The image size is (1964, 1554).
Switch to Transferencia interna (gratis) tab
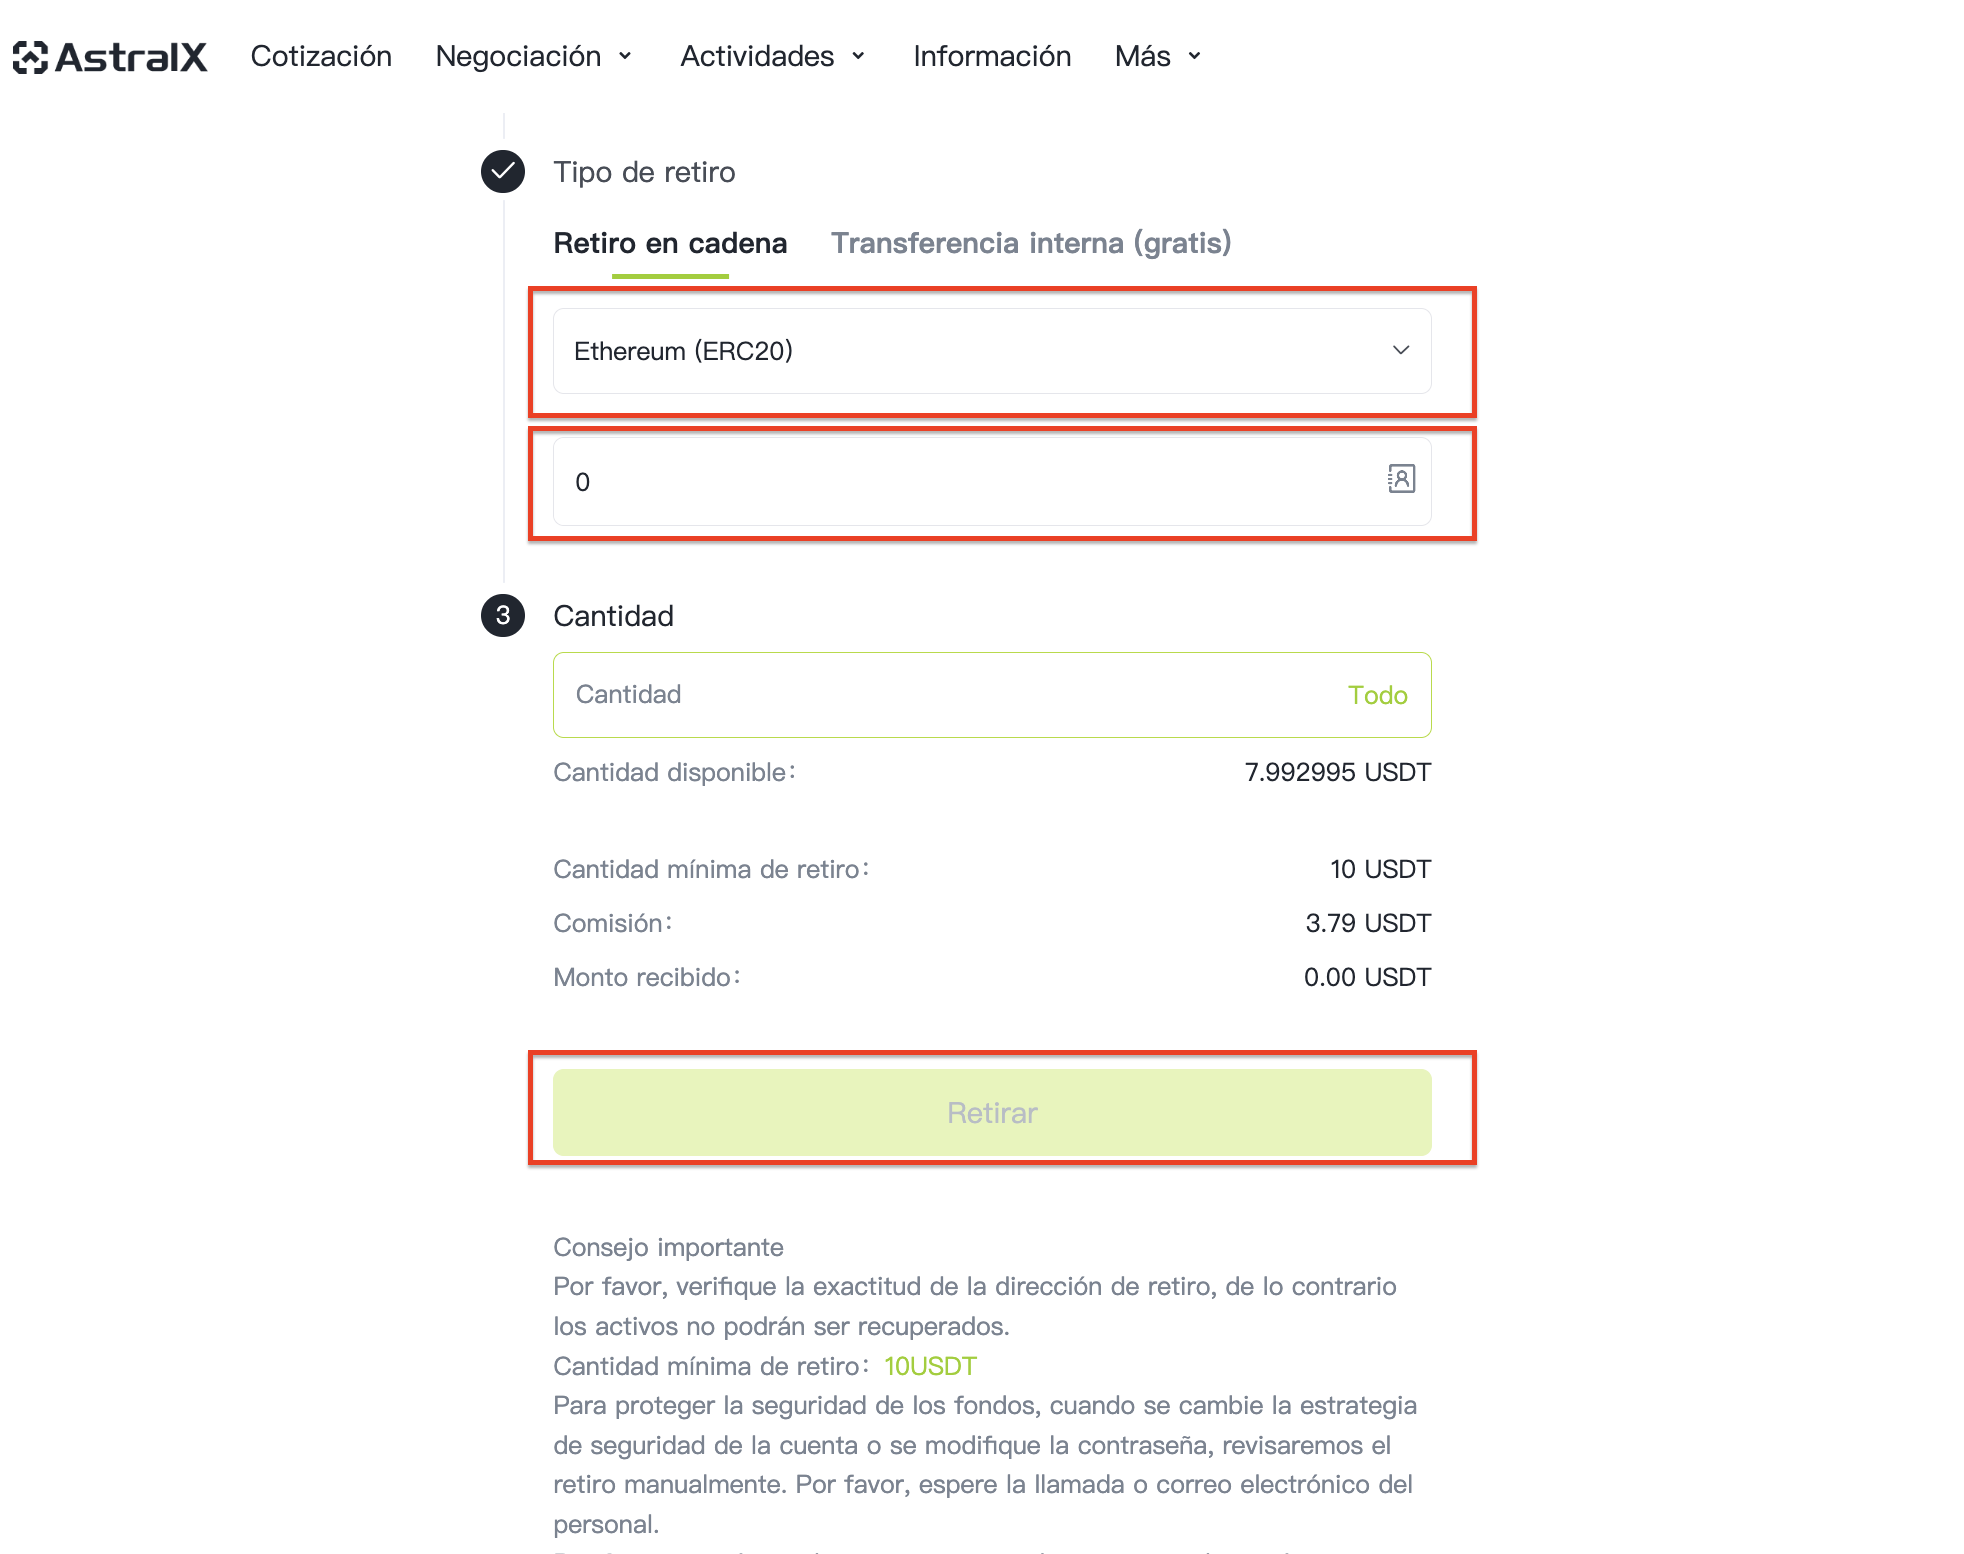(x=1031, y=243)
